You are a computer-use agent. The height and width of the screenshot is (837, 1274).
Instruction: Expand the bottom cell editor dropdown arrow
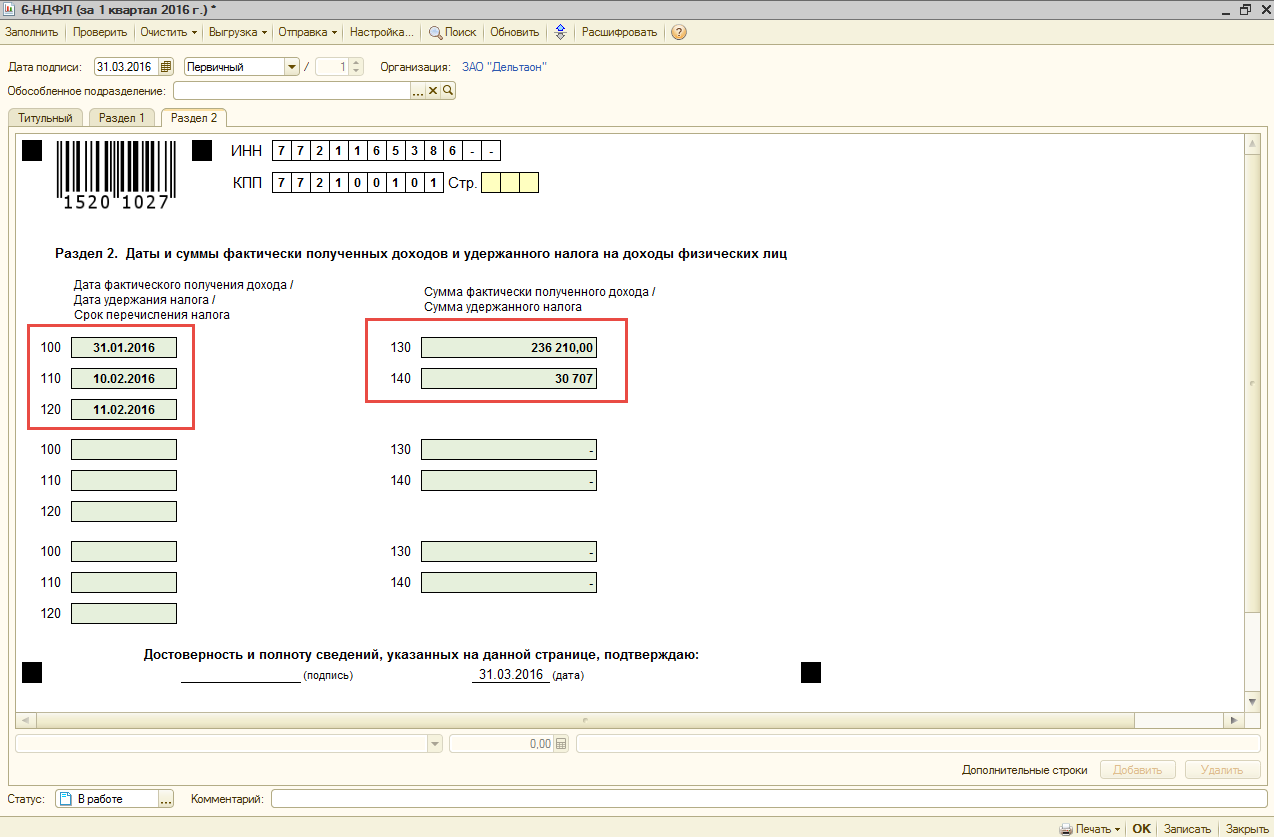(x=434, y=744)
